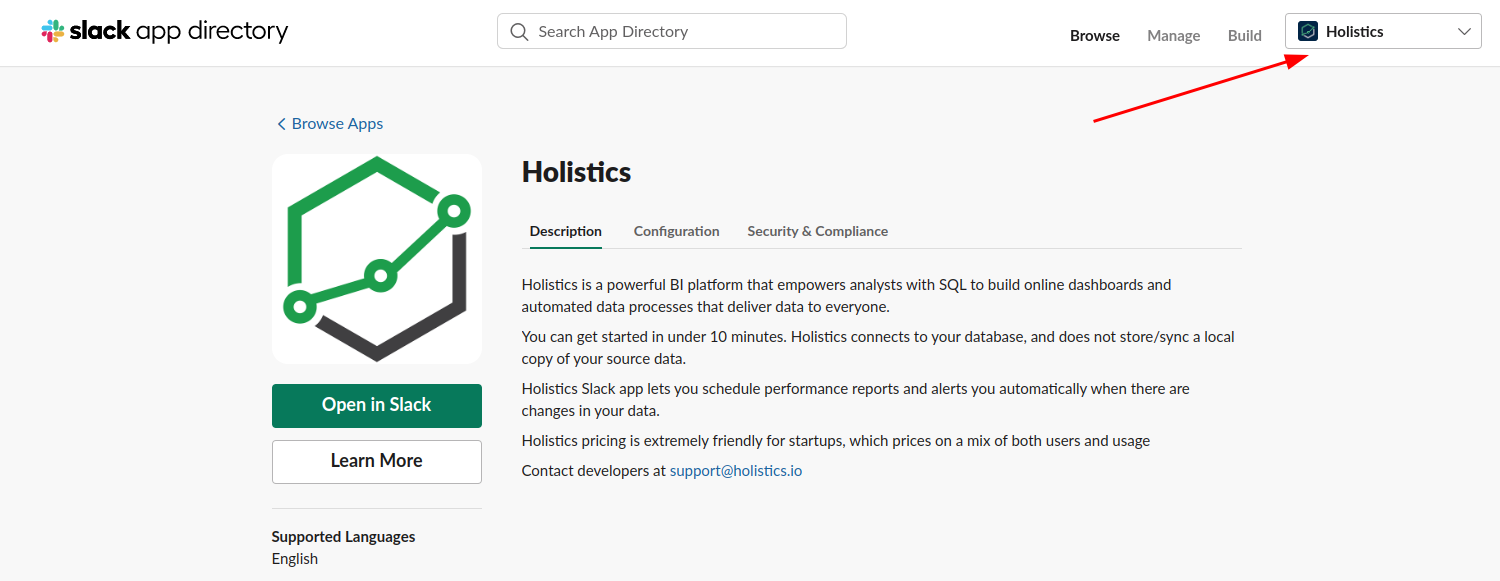Viewport: 1500px width, 581px height.
Task: Expand the Holistics workspace dropdown arrow
Action: [x=1465, y=32]
